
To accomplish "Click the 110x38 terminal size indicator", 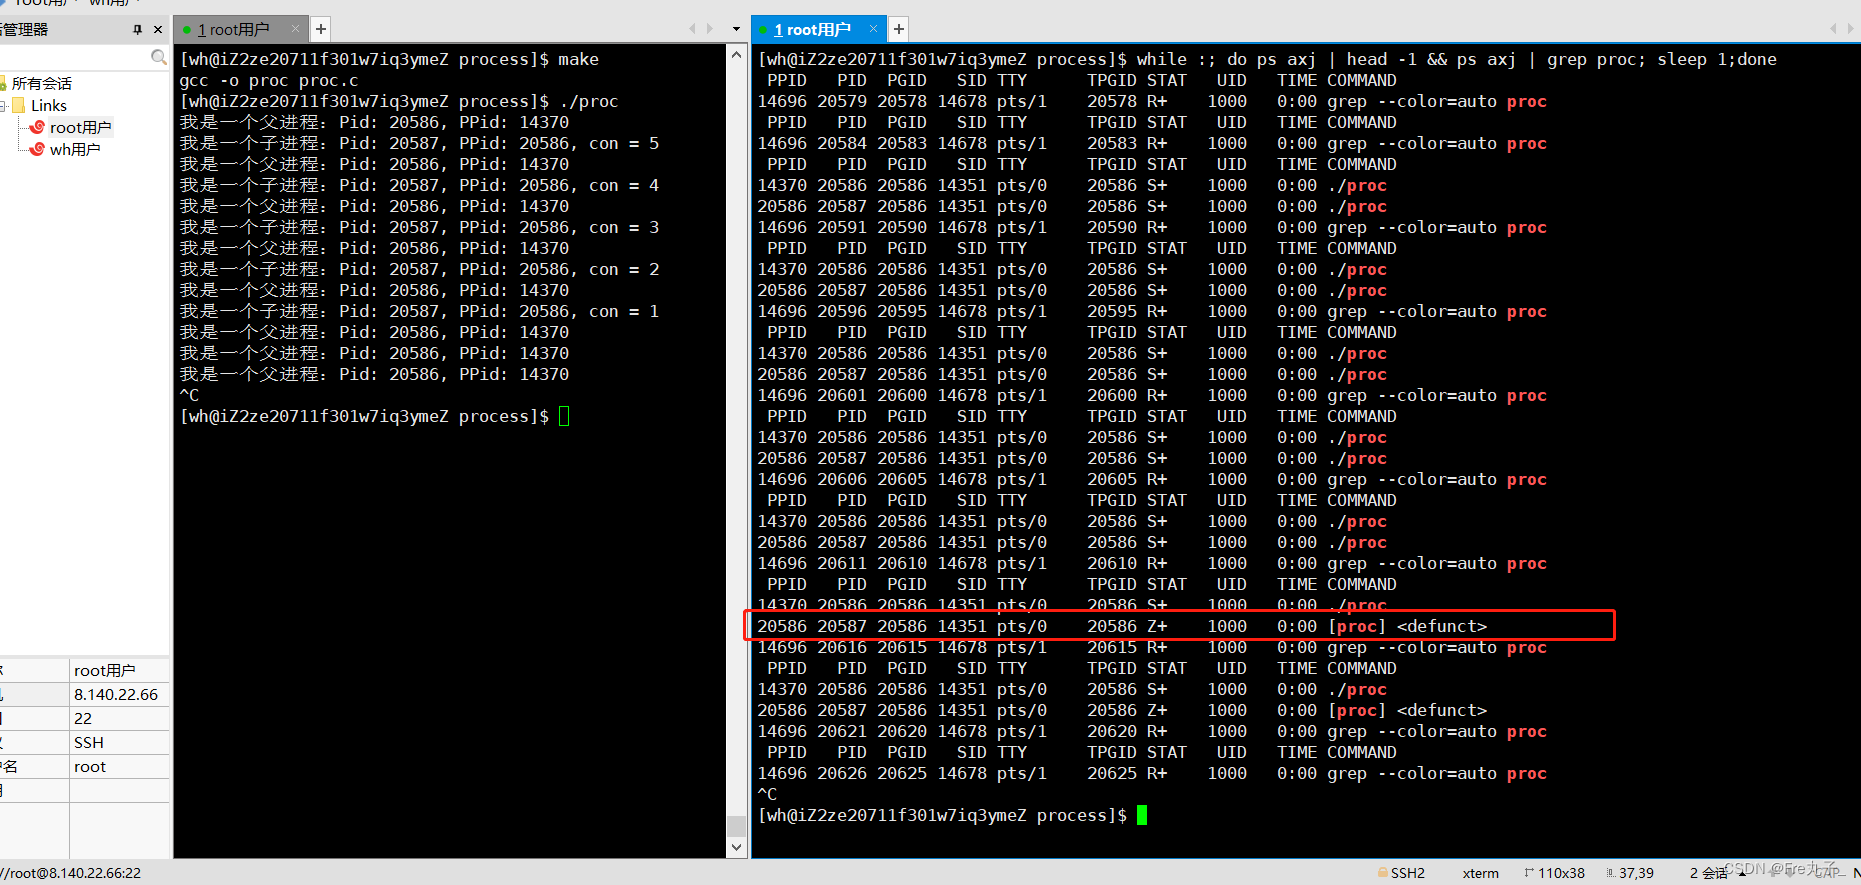I will (x=1555, y=873).
